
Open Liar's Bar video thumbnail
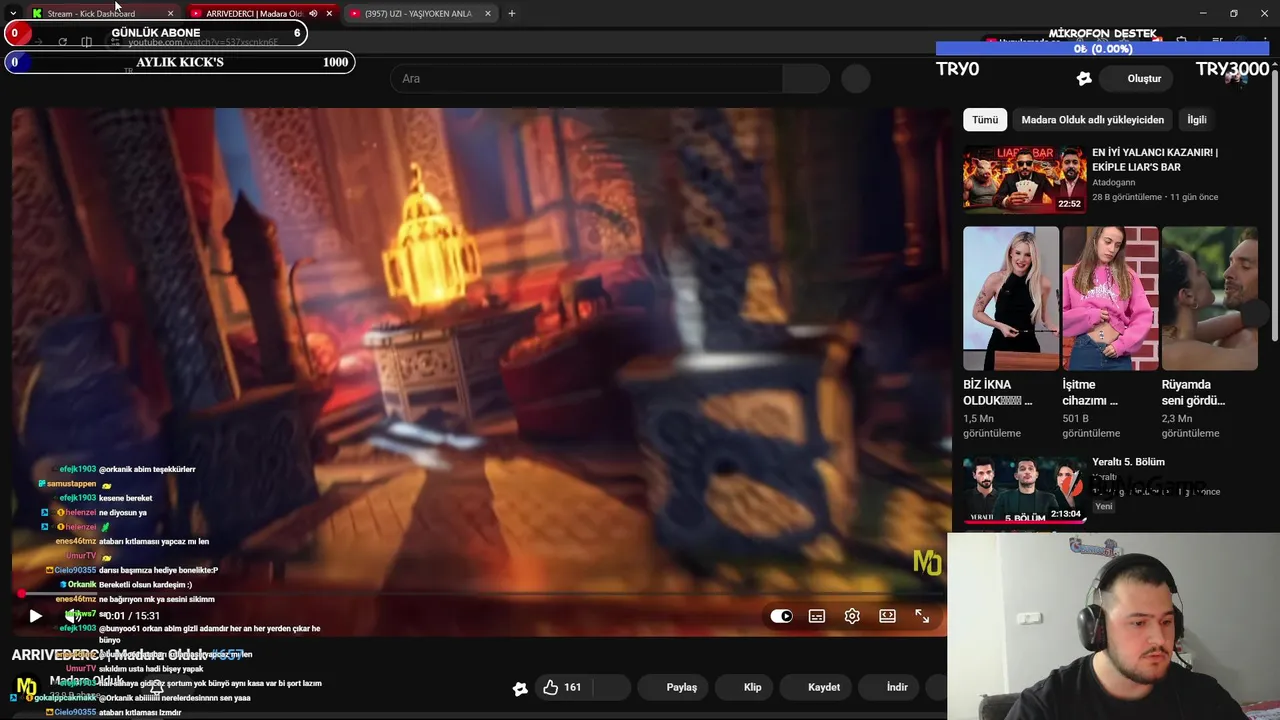(x=1024, y=179)
